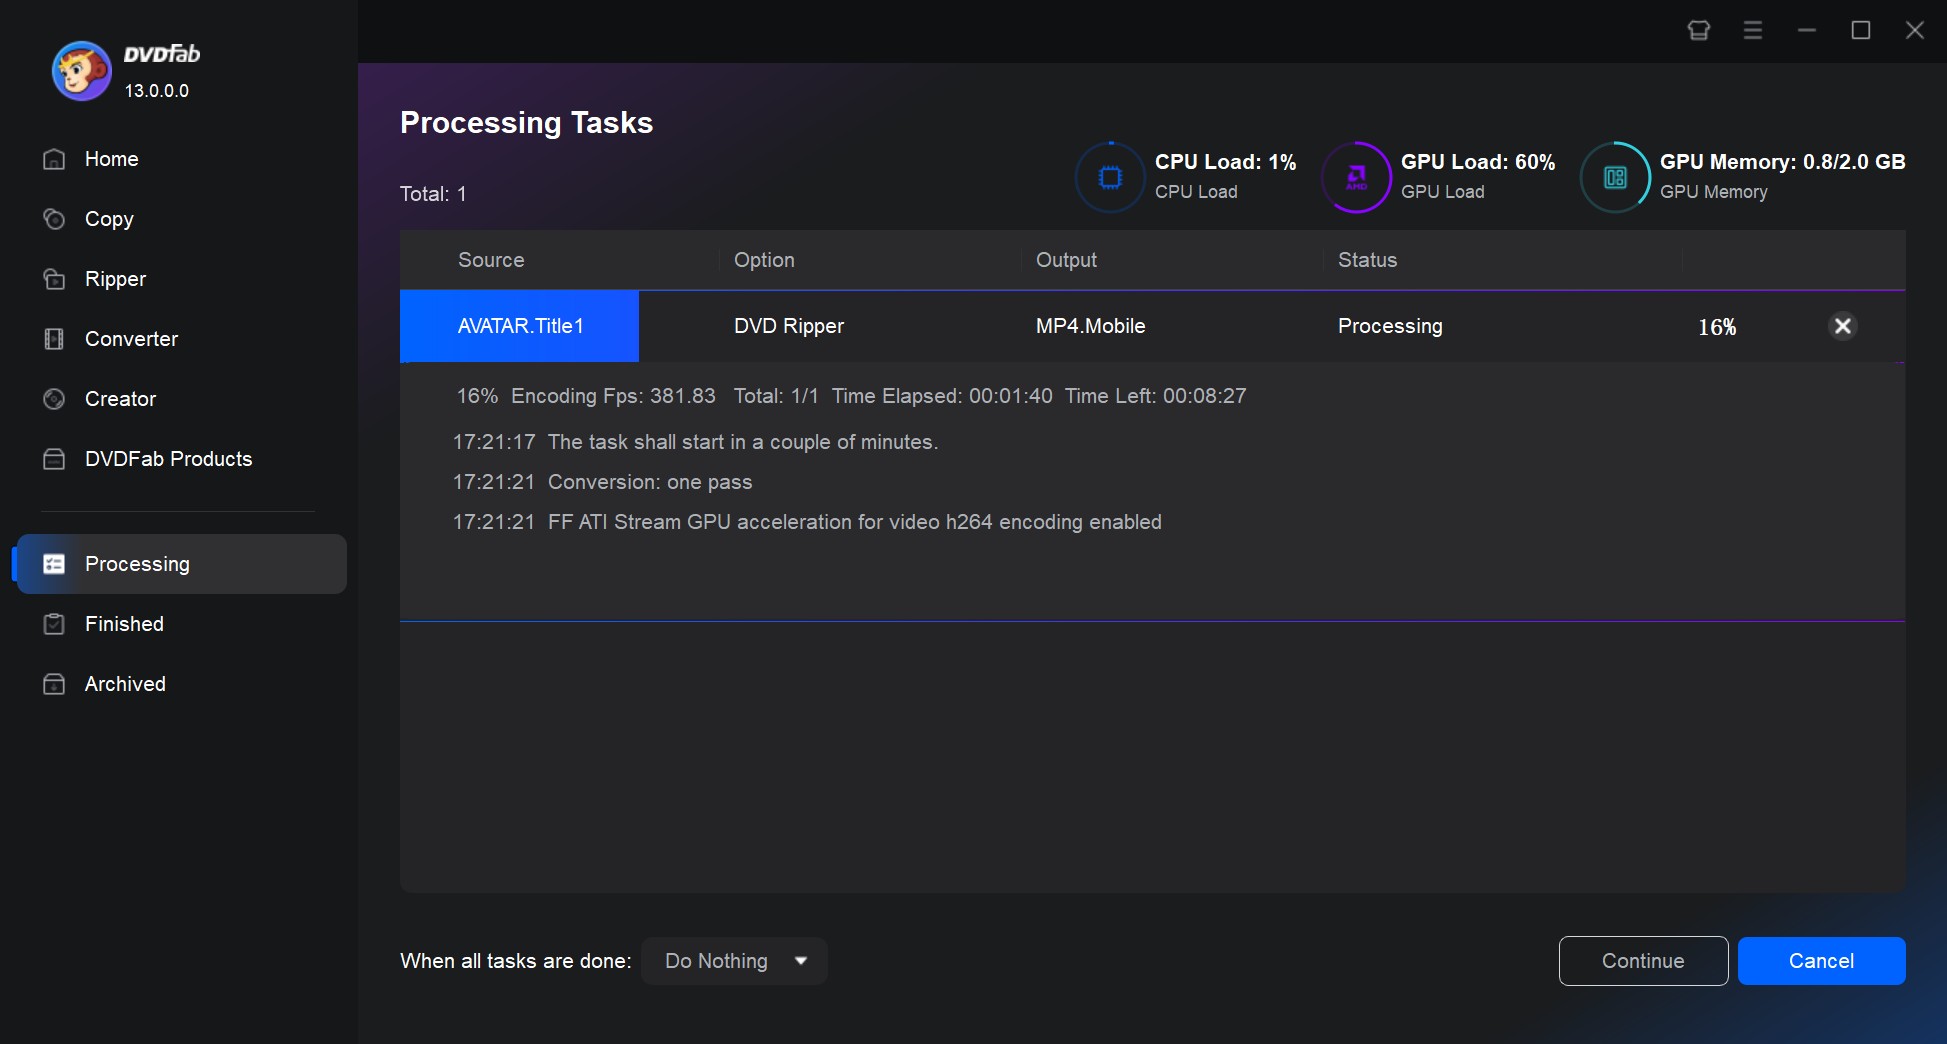Switch to the Ripper module
1947x1044 pixels.
click(x=182, y=279)
